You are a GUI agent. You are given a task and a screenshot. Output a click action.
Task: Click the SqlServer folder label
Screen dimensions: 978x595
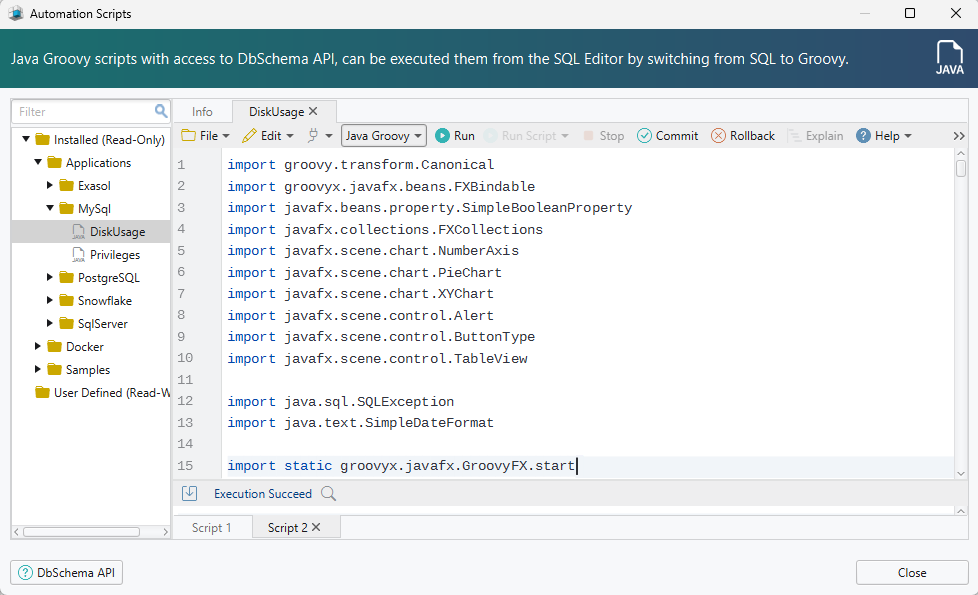point(102,324)
